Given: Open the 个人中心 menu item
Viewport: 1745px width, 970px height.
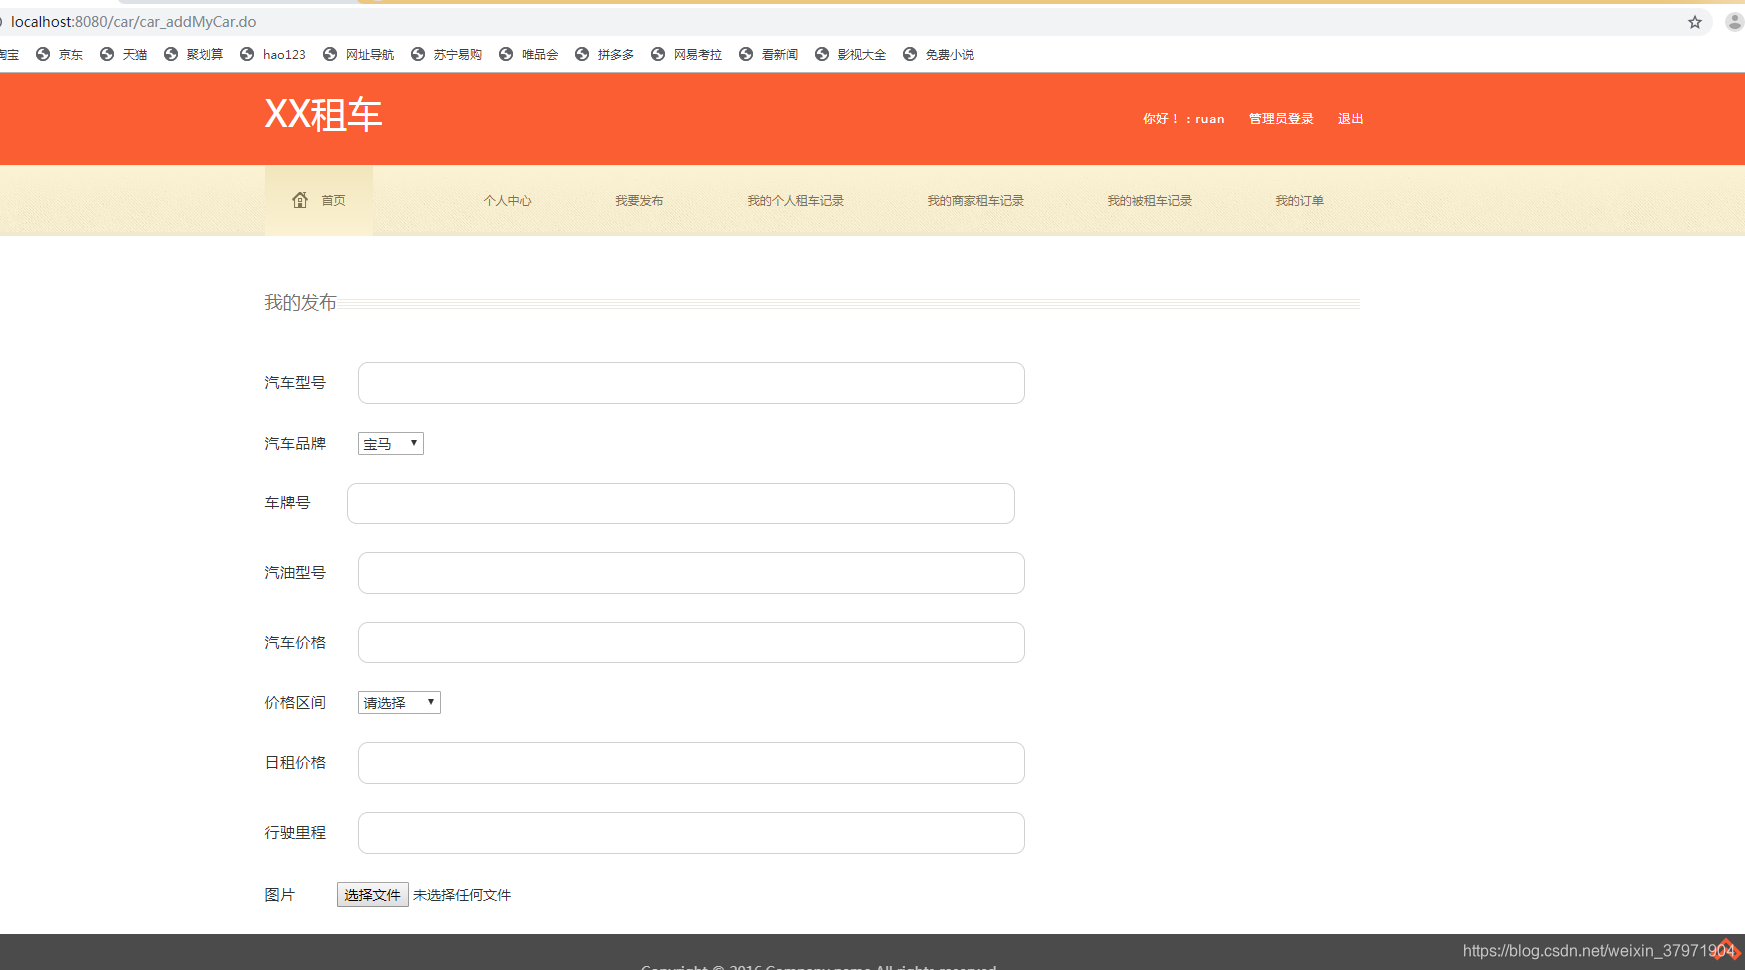Looking at the screenshot, I should tap(507, 201).
